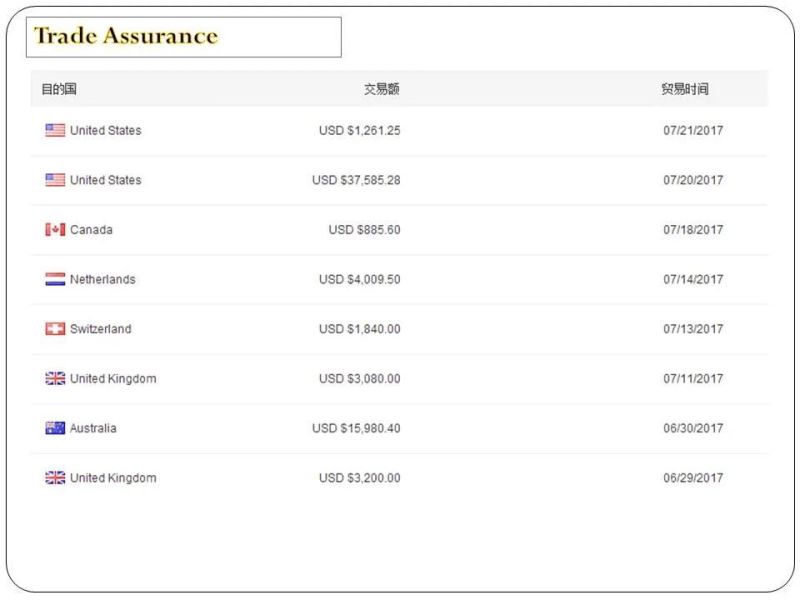This screenshot has width=800, height=600.
Task: Click the amount USD $3,080.00
Action: tap(360, 379)
